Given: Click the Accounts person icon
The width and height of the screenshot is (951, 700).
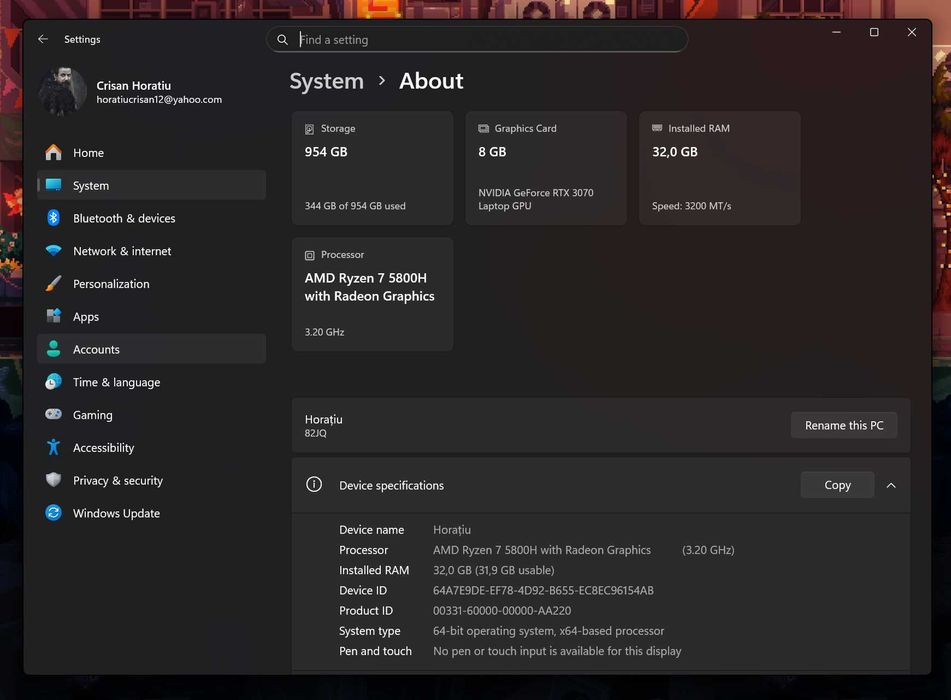Looking at the screenshot, I should (53, 349).
